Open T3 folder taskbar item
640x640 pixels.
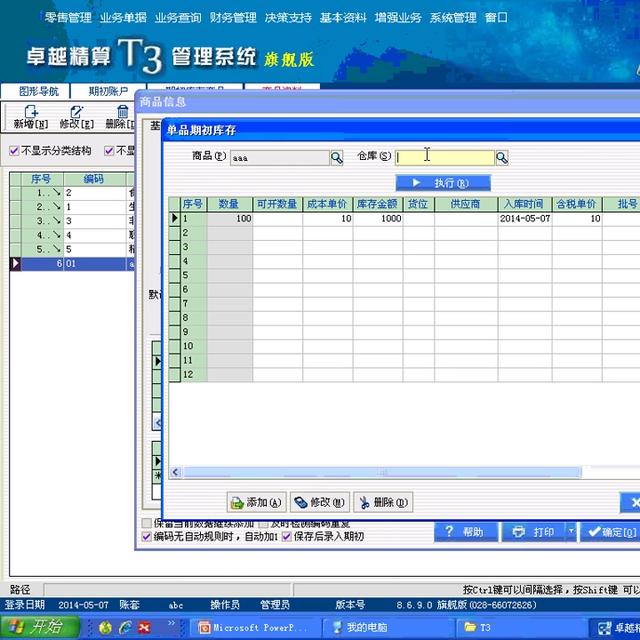coord(520,627)
